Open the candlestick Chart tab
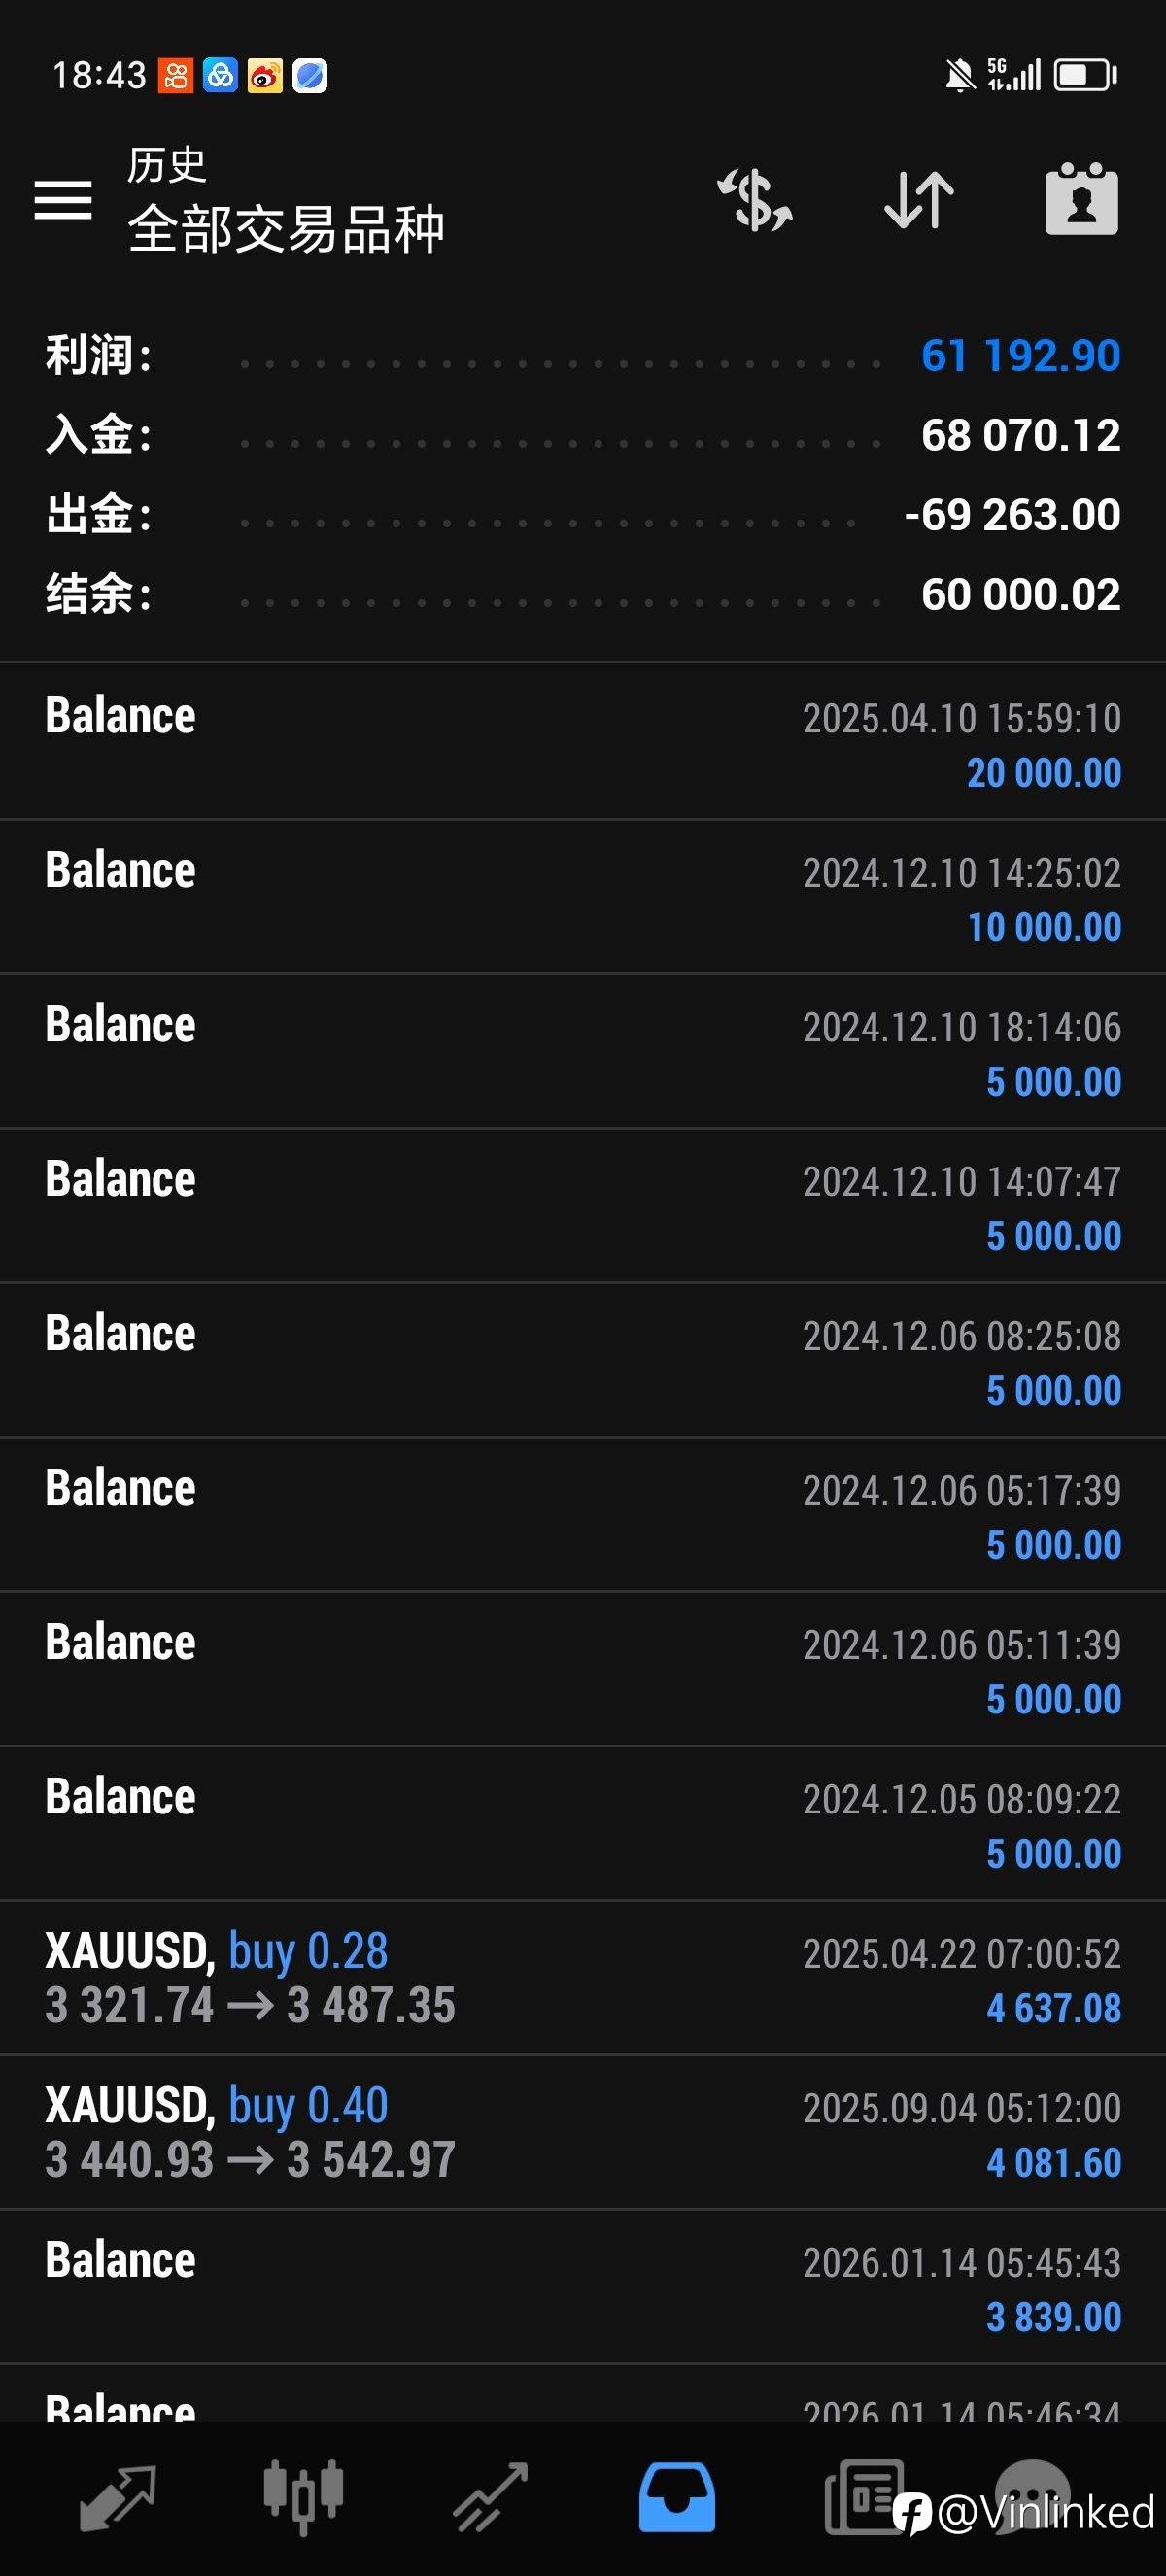The width and height of the screenshot is (1166, 2576). 303,2496
